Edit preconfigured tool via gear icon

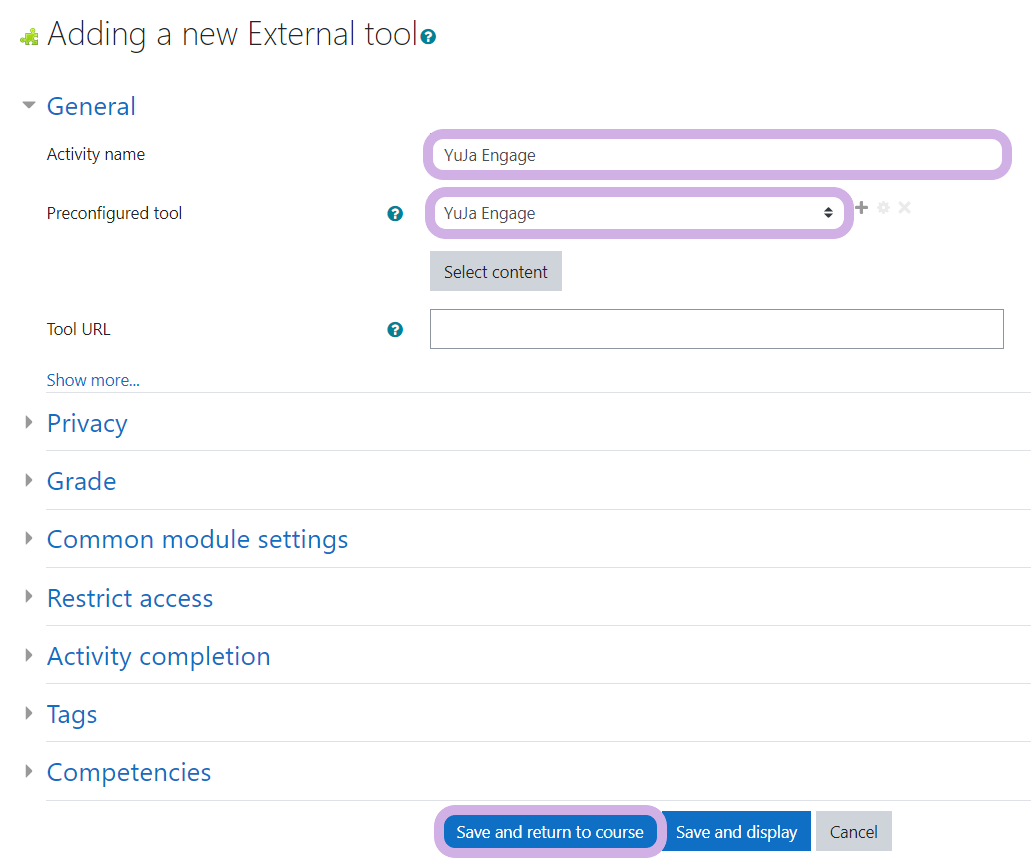pyautogui.click(x=883, y=208)
